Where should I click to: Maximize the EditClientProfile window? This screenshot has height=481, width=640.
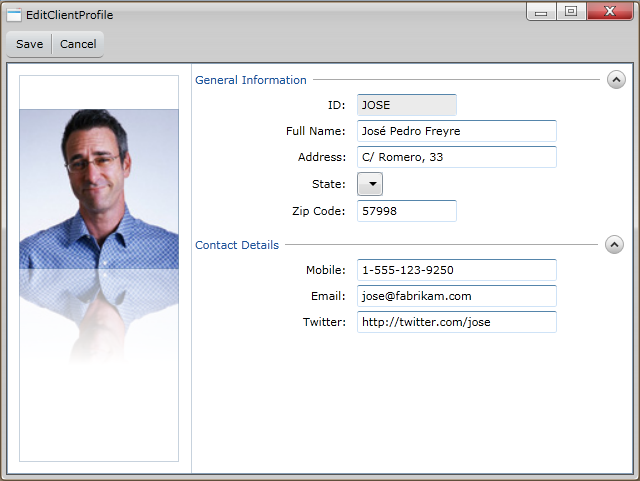point(571,11)
